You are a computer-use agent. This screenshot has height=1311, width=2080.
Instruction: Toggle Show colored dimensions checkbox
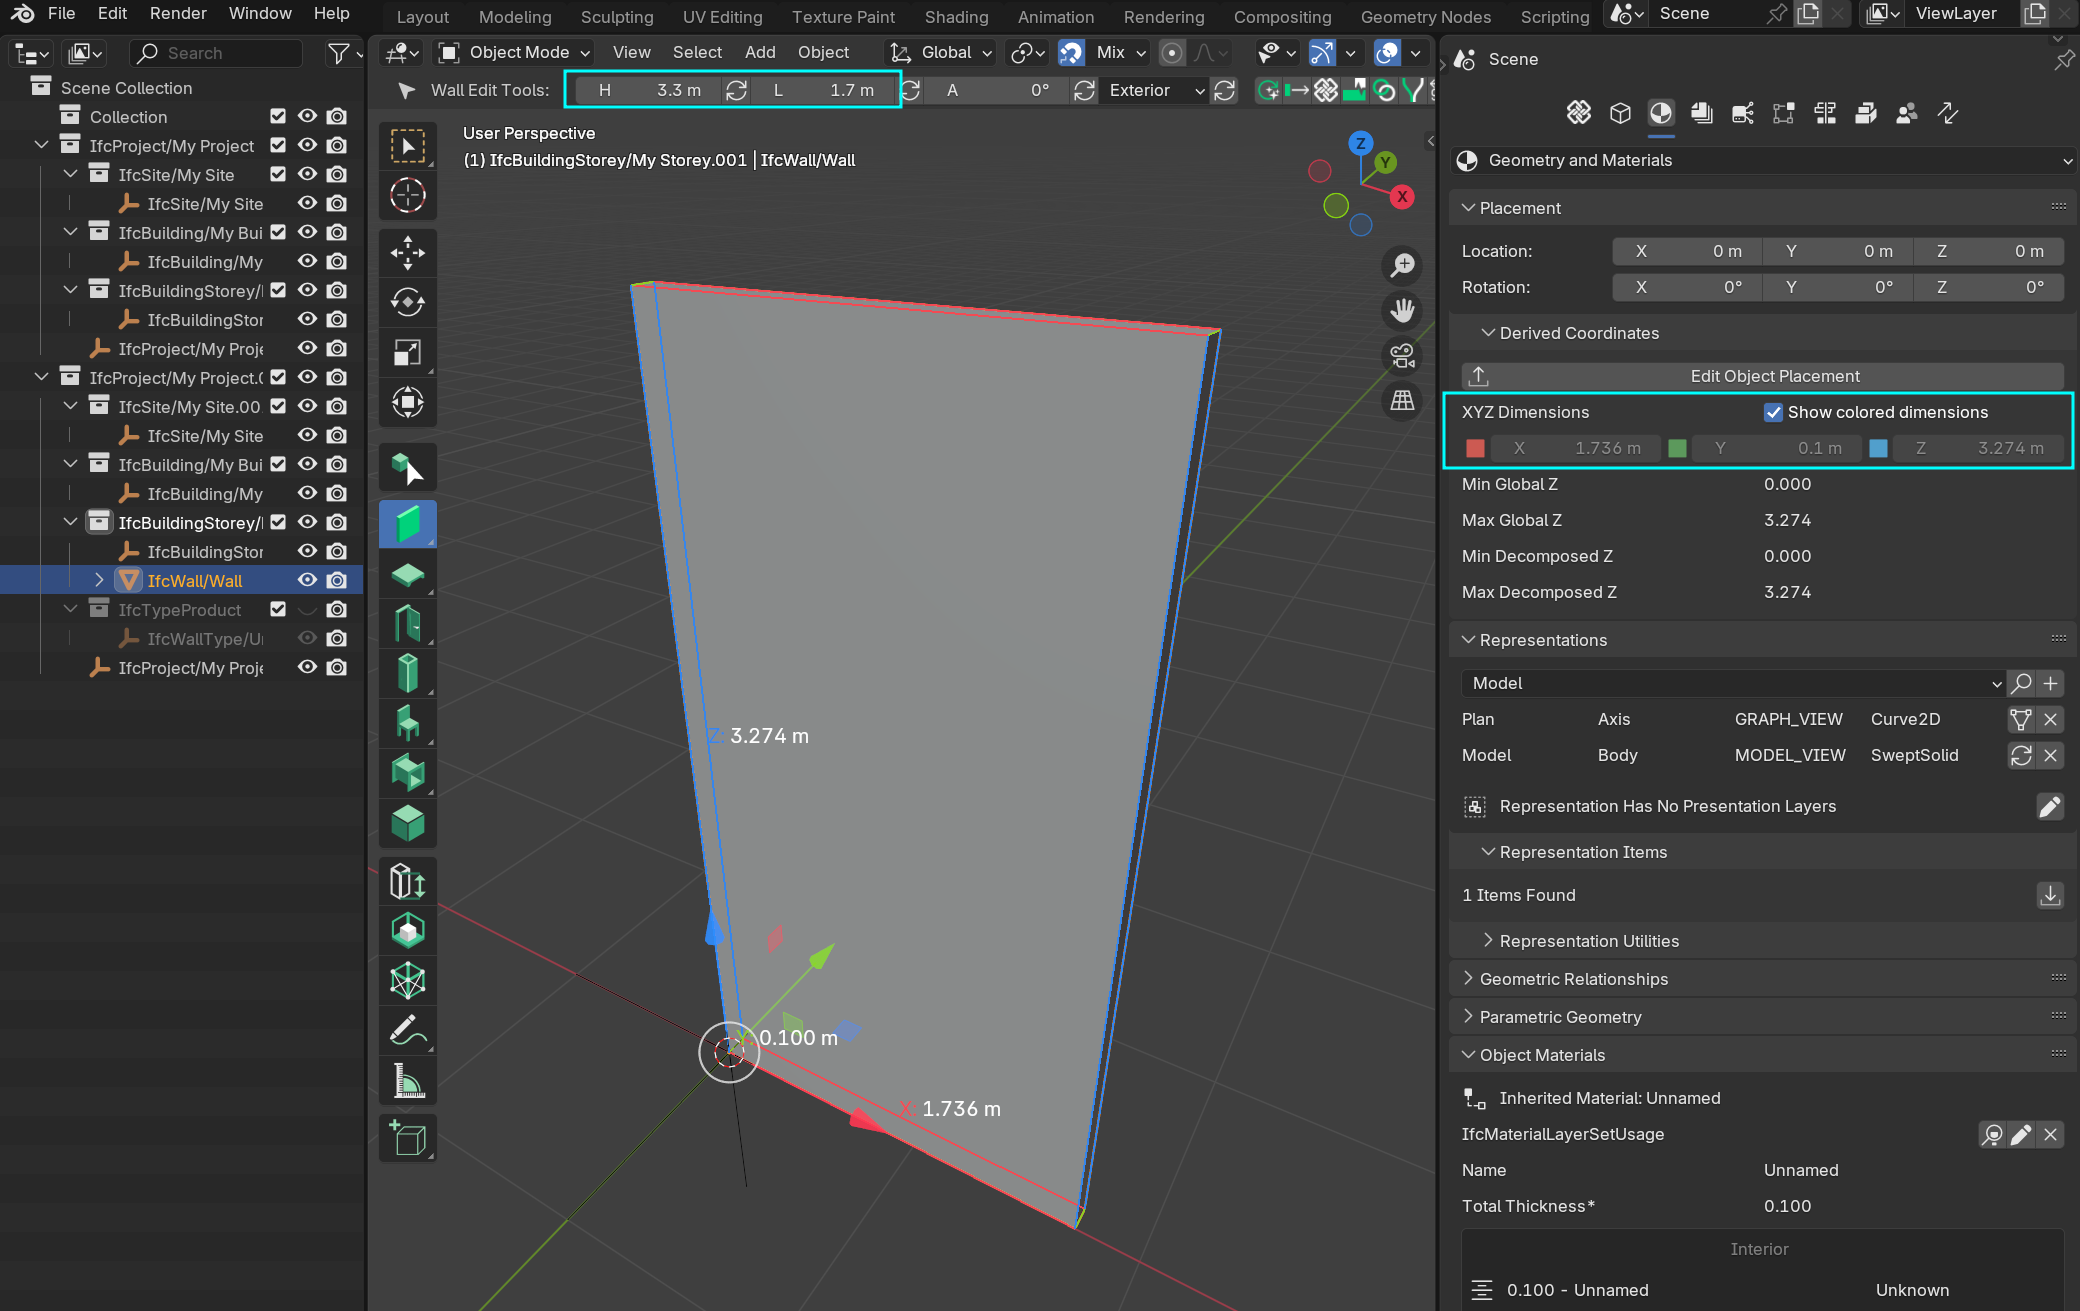click(x=1773, y=412)
